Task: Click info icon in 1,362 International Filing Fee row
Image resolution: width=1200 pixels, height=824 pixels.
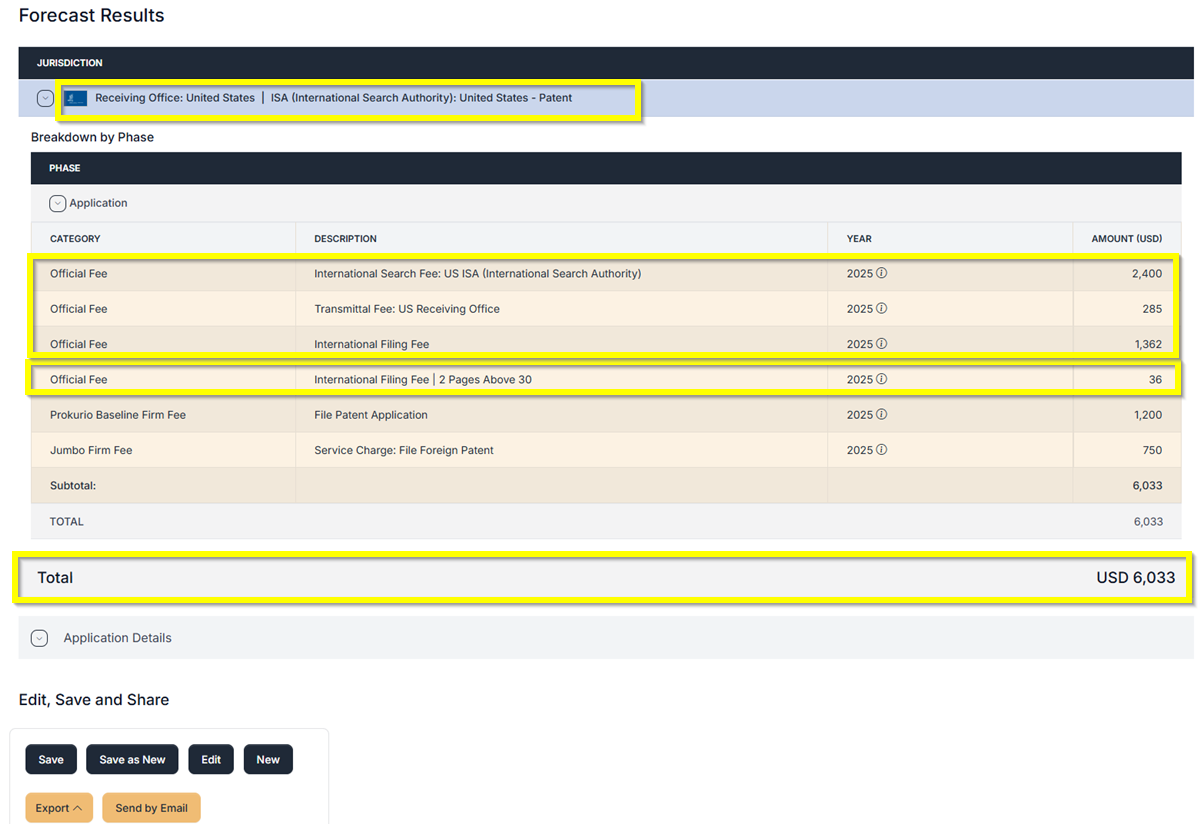Action: [x=881, y=343]
